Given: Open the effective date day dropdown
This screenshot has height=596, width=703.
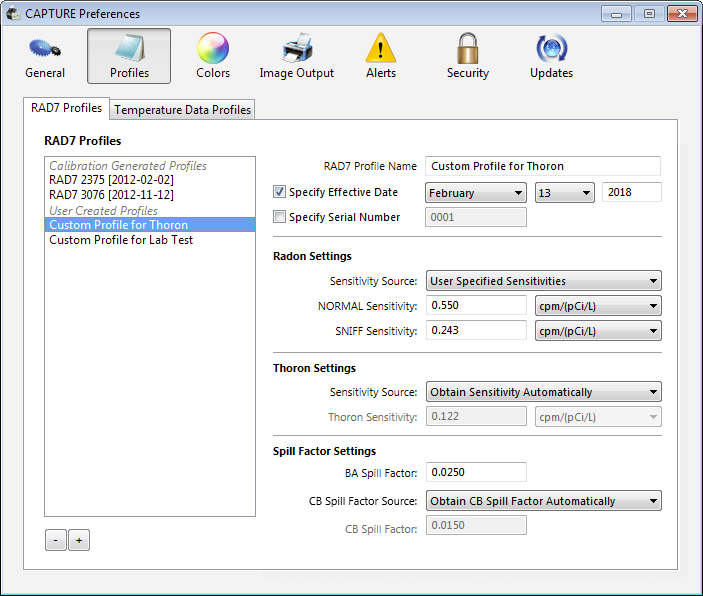Looking at the screenshot, I should [x=564, y=193].
